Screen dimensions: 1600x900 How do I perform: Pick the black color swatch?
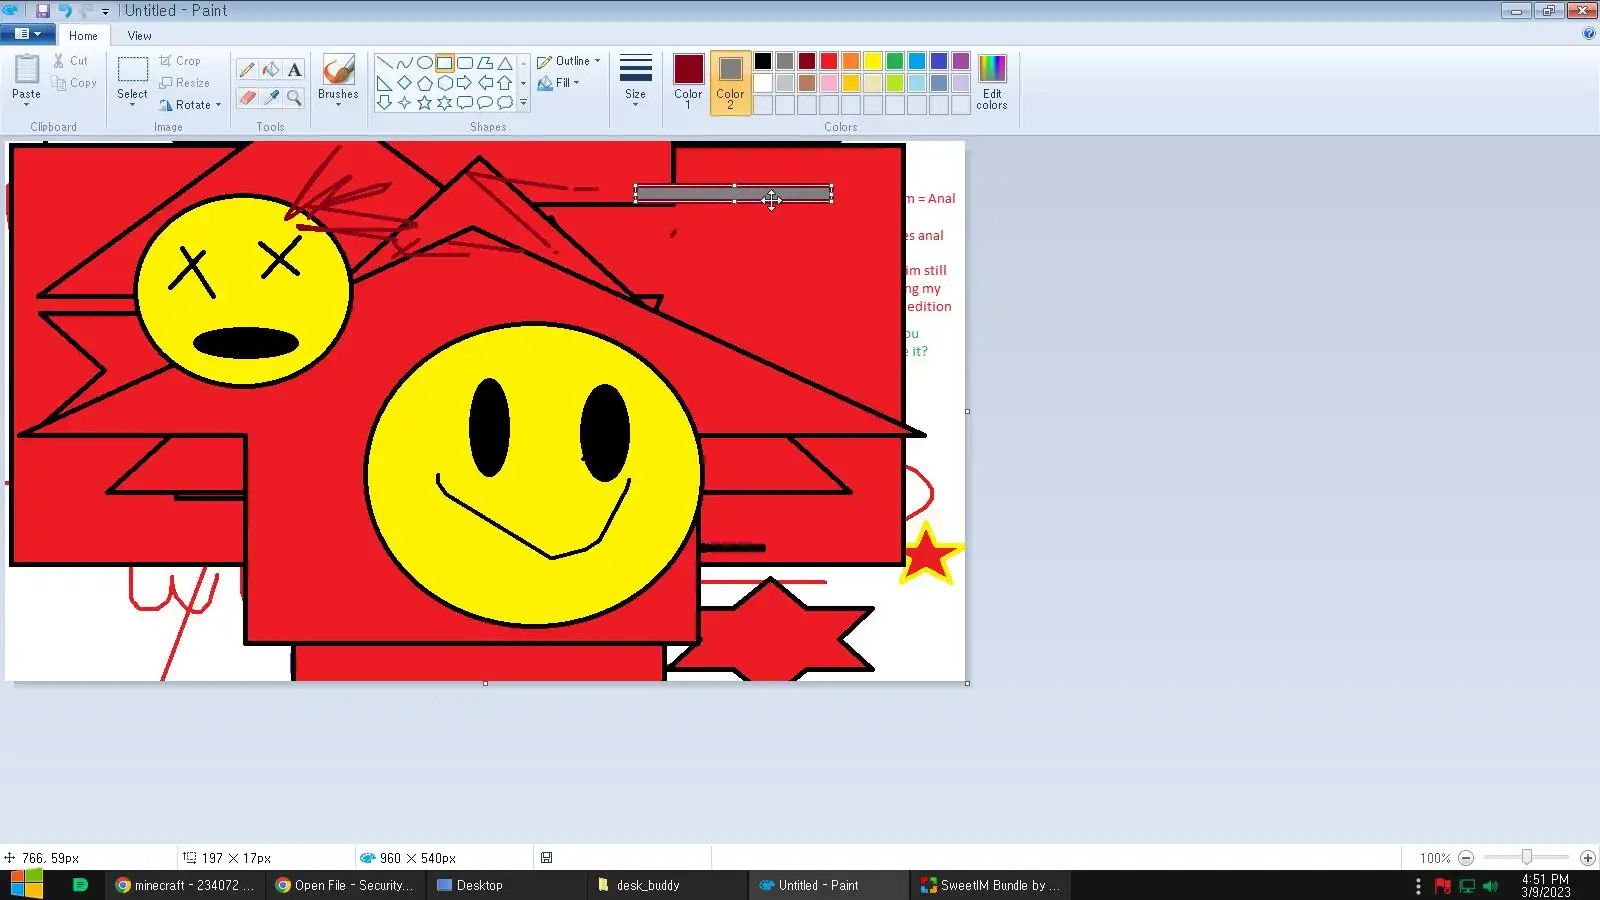(763, 61)
